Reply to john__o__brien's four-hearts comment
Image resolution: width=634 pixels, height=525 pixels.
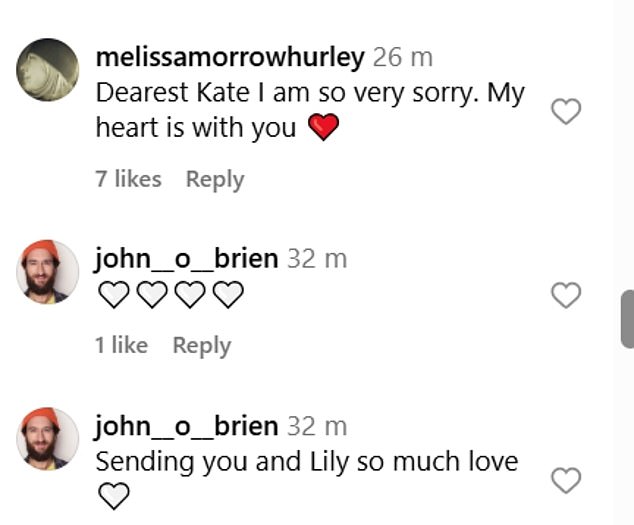pyautogui.click(x=201, y=345)
